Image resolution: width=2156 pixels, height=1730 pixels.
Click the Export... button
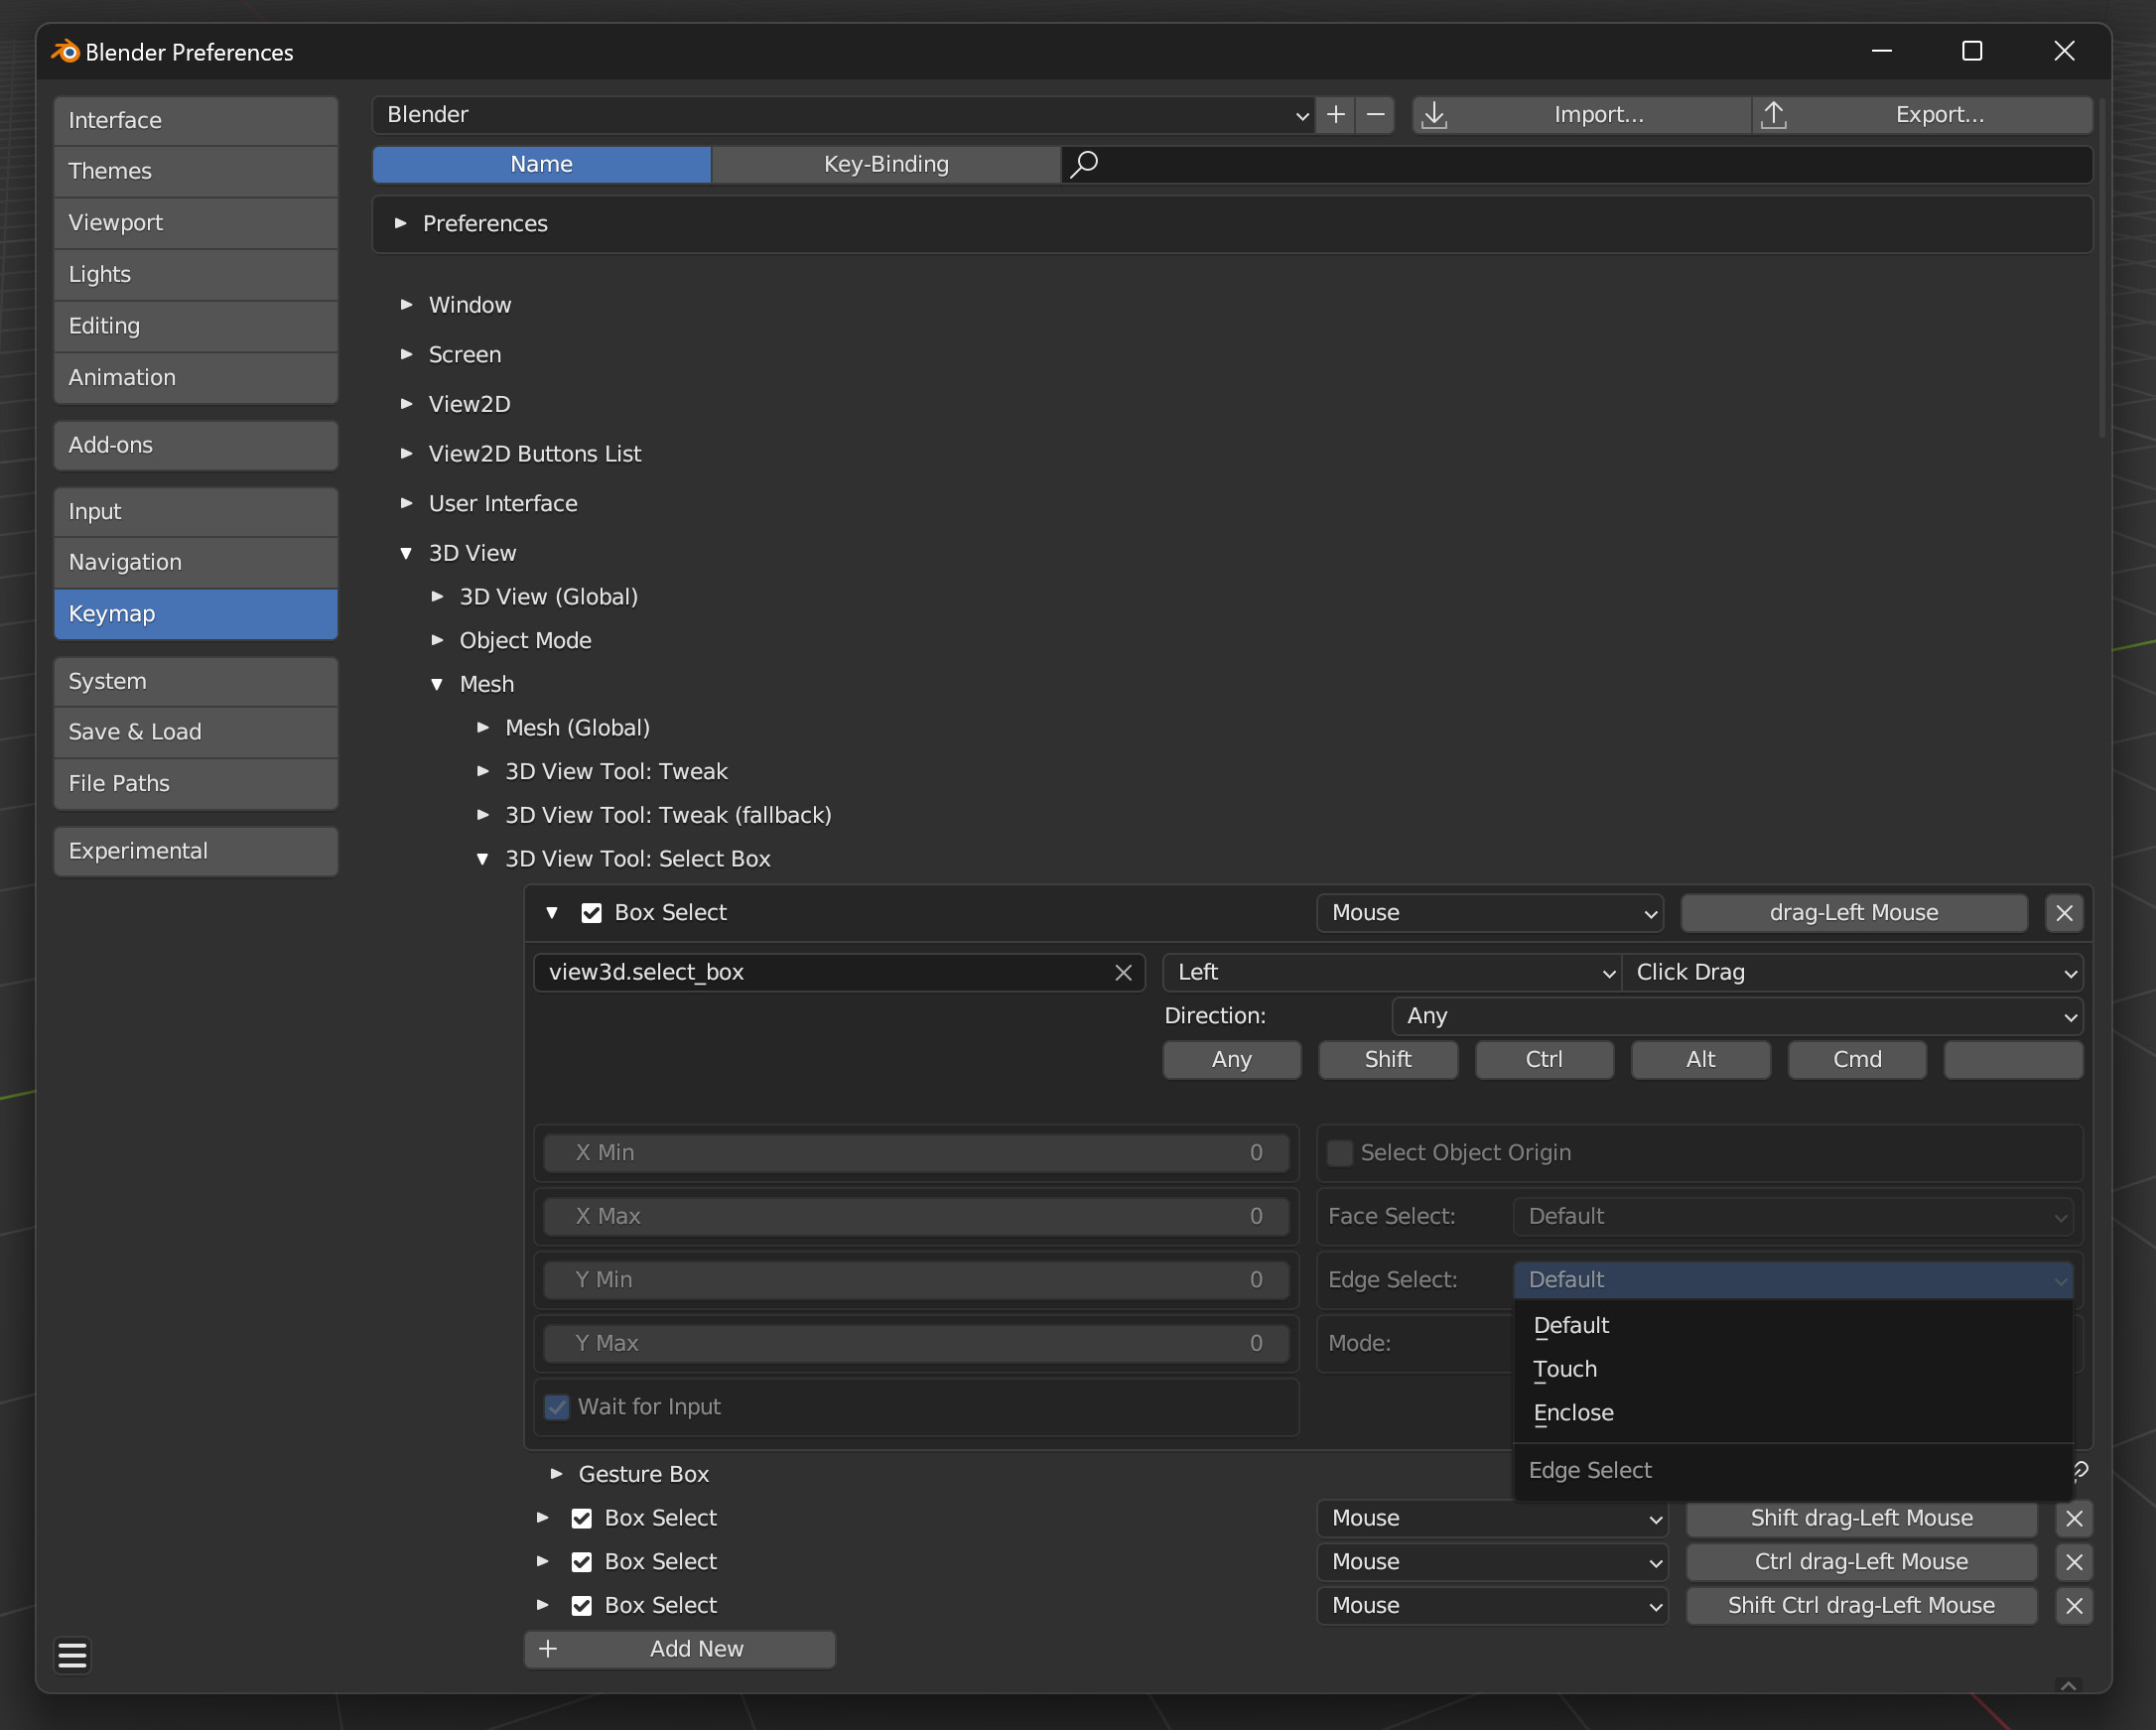(1938, 115)
